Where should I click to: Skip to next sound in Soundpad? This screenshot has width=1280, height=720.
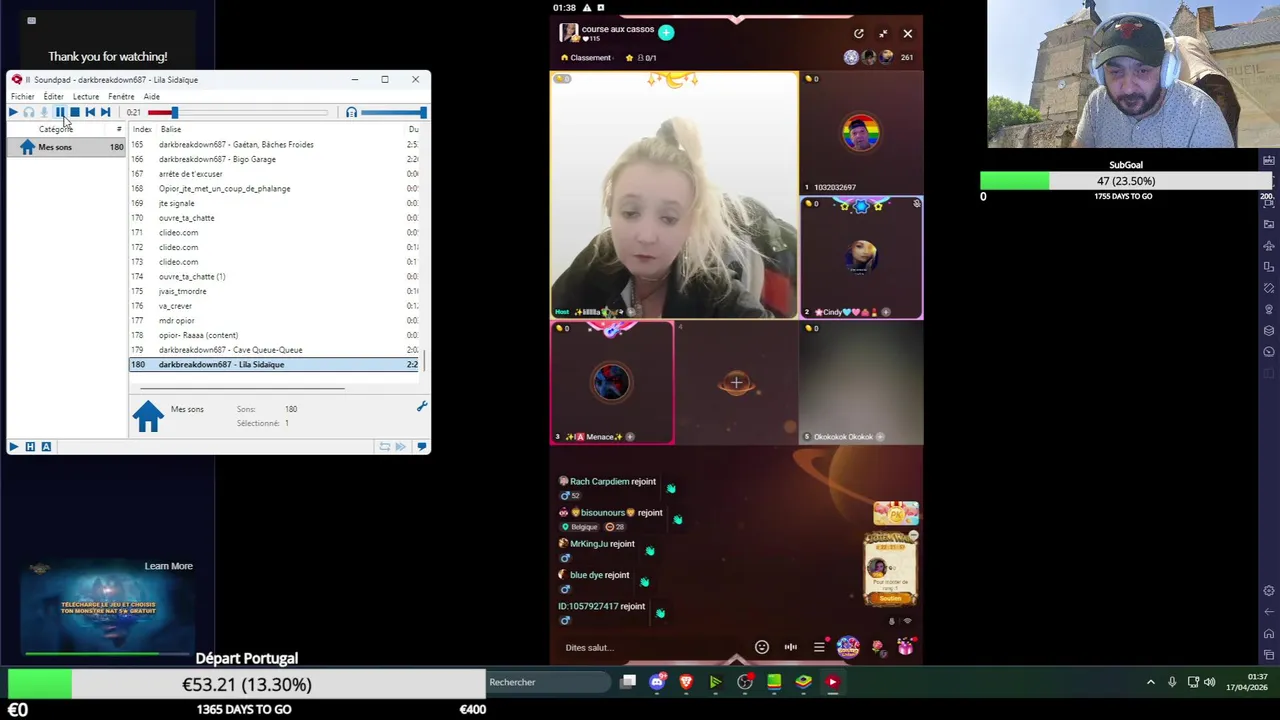105,112
